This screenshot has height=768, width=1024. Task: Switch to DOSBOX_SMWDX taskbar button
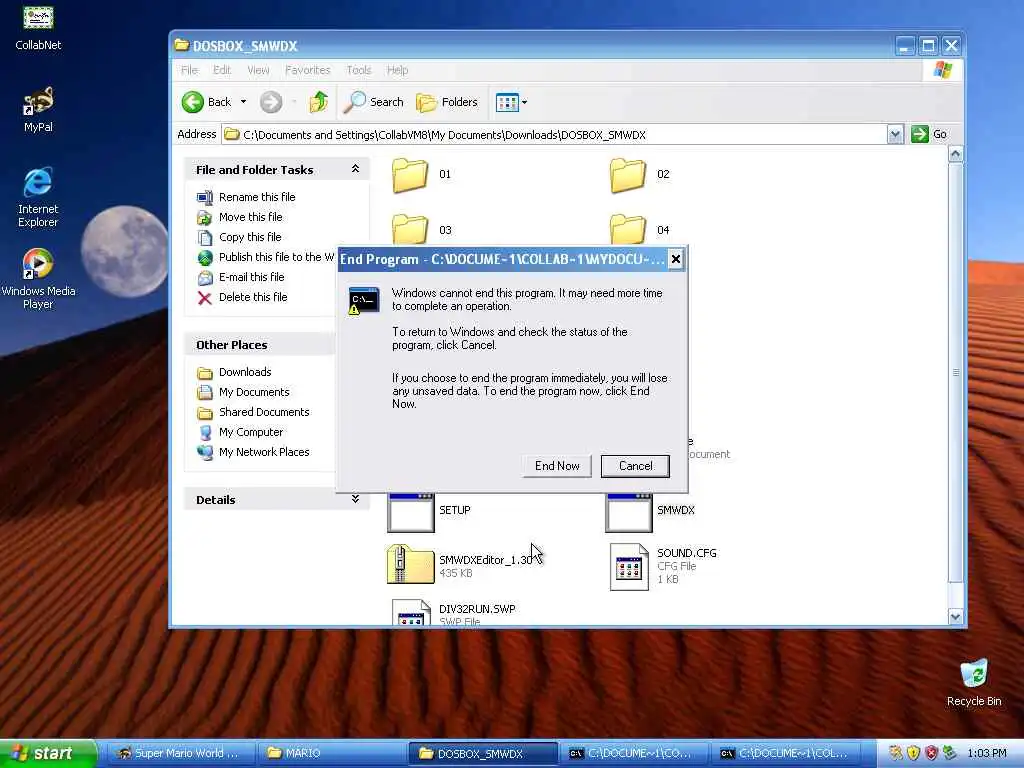coord(483,753)
